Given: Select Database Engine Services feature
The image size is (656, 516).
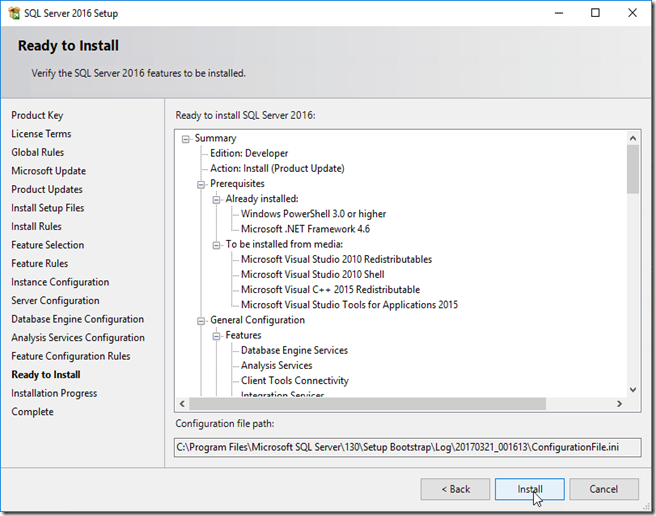Looking at the screenshot, I should pyautogui.click(x=294, y=350).
